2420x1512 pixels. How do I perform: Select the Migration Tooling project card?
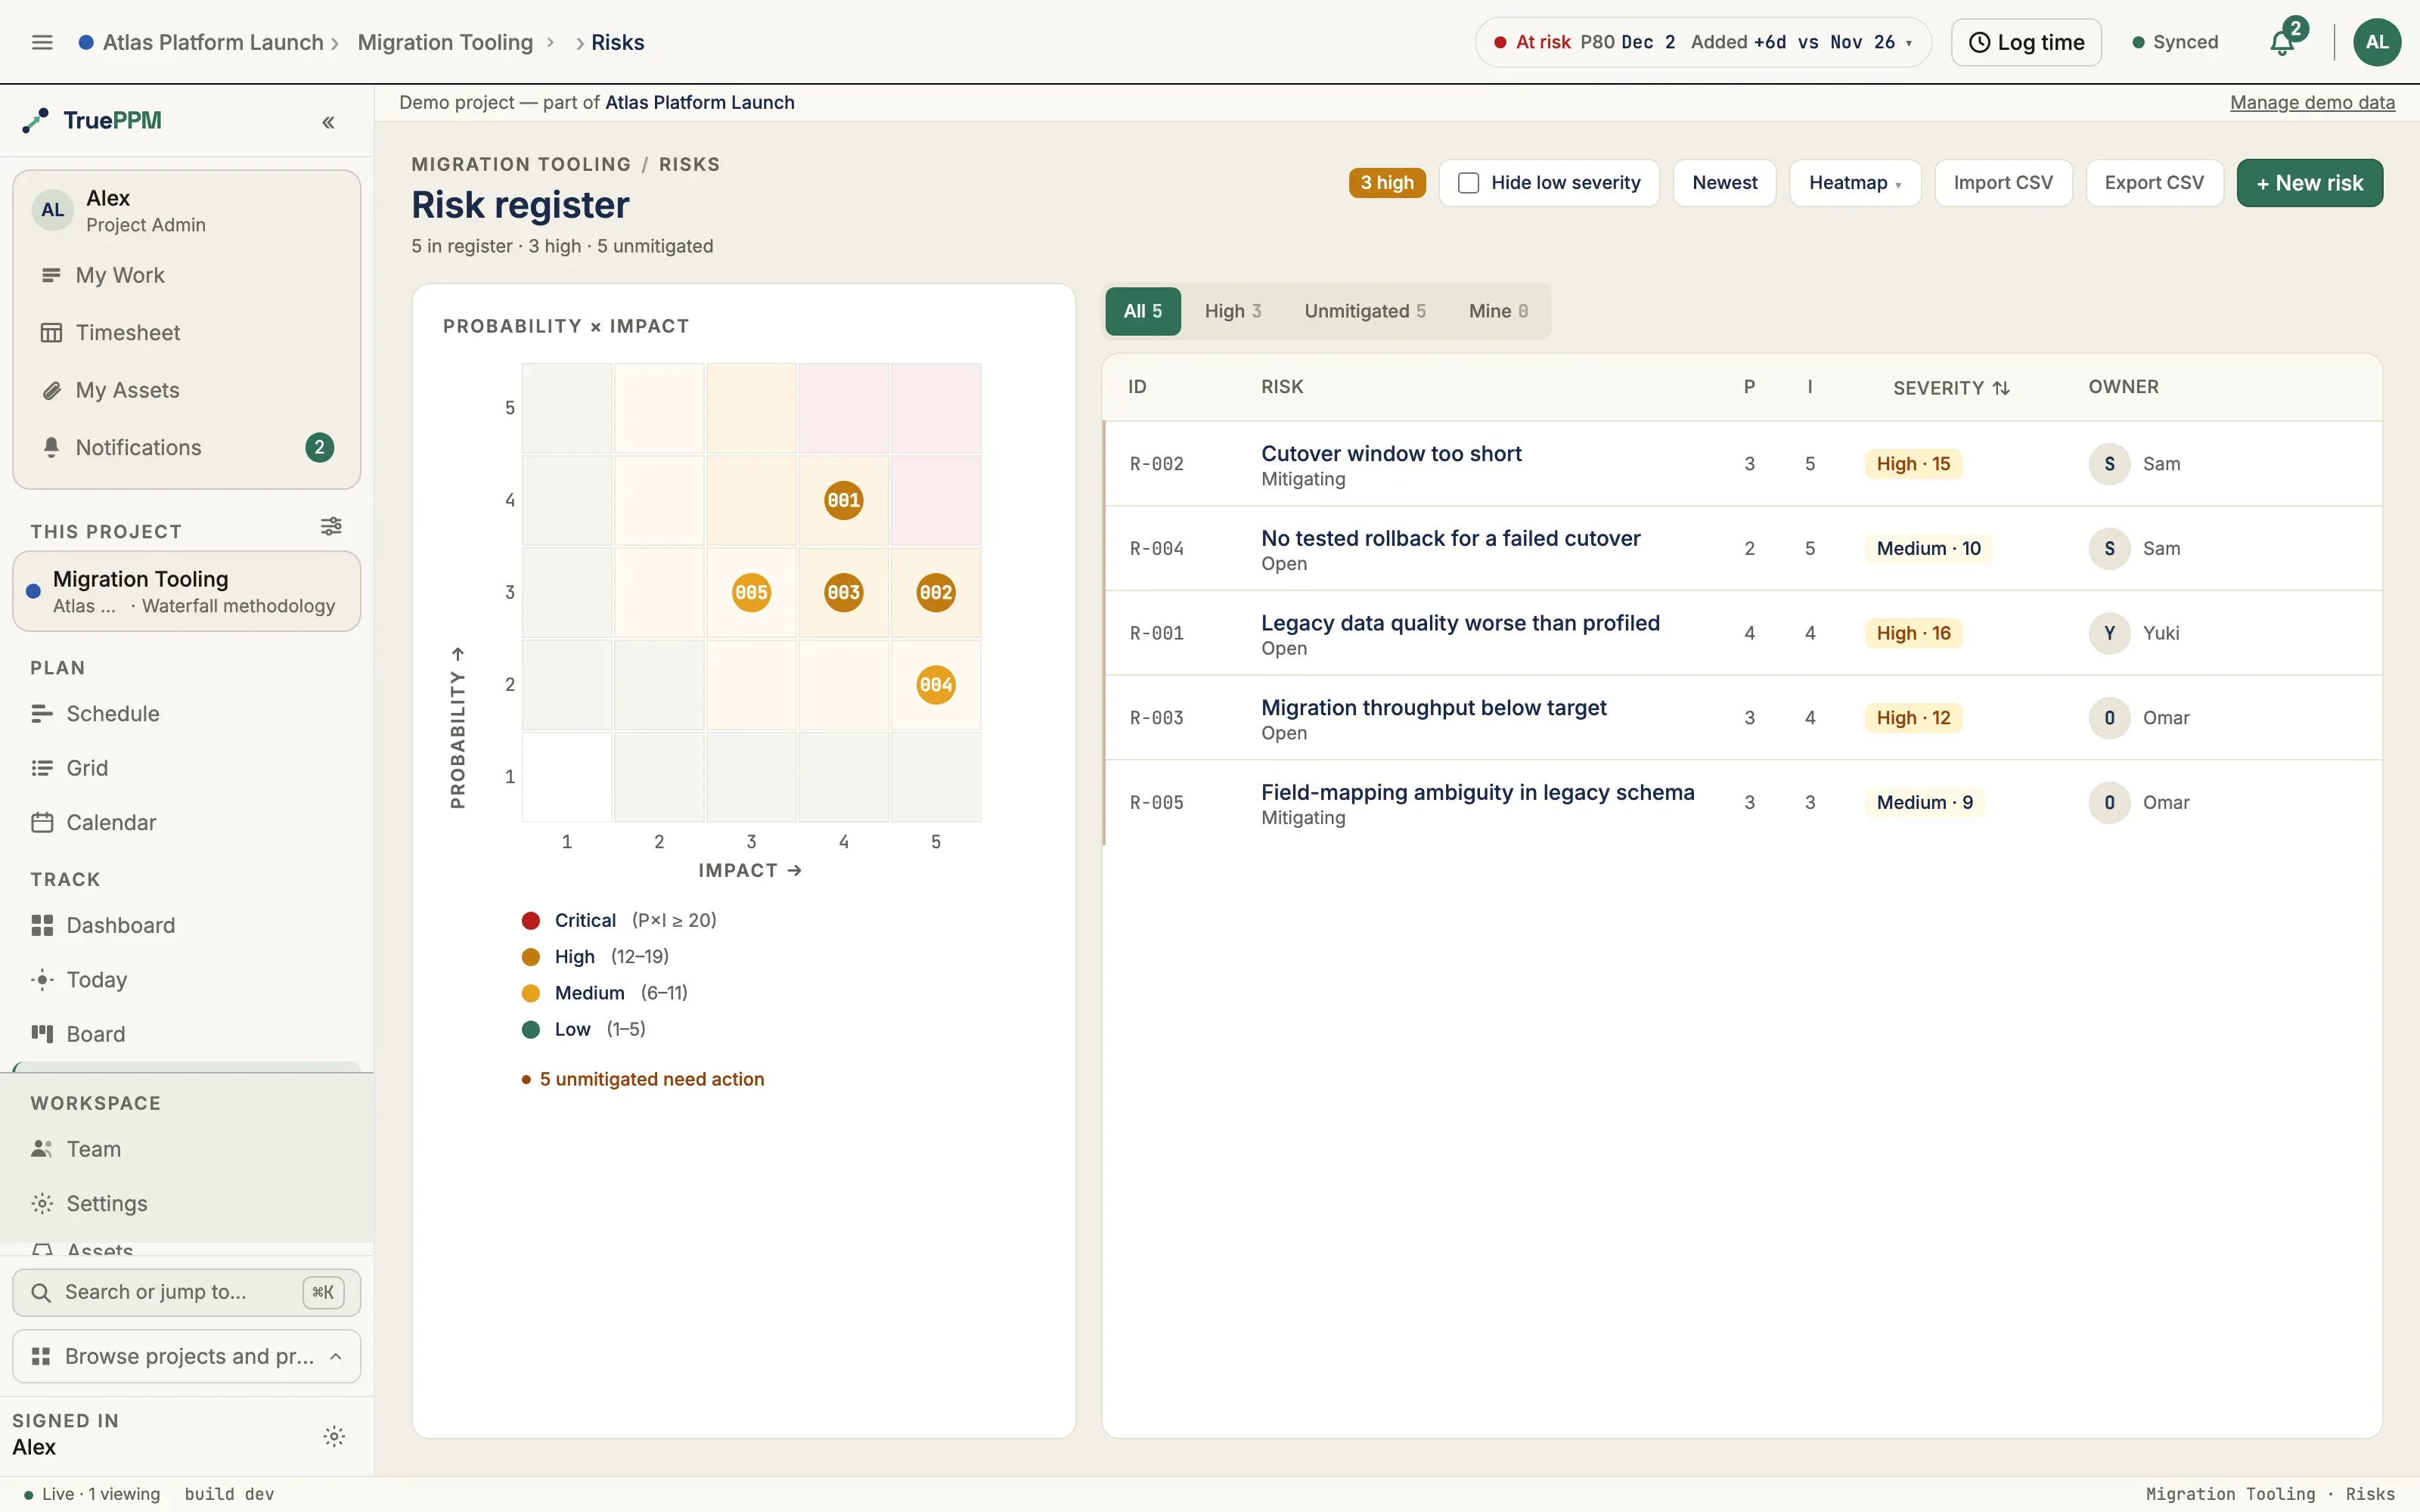(x=187, y=591)
